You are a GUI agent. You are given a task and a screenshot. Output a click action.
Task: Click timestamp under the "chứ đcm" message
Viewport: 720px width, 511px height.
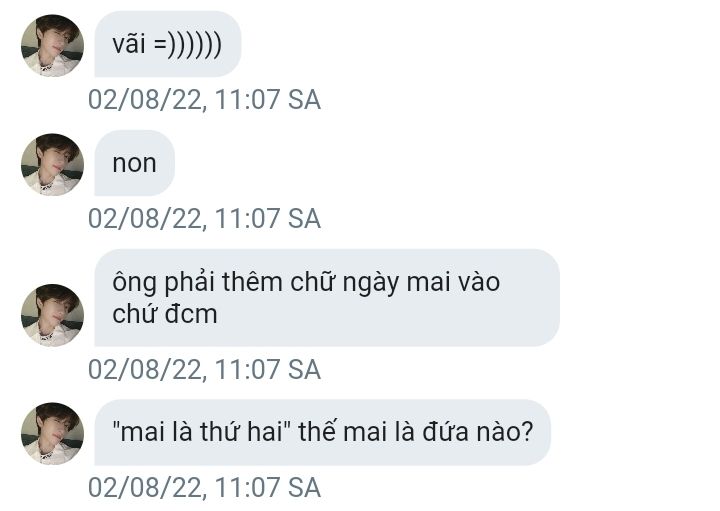click(x=204, y=370)
